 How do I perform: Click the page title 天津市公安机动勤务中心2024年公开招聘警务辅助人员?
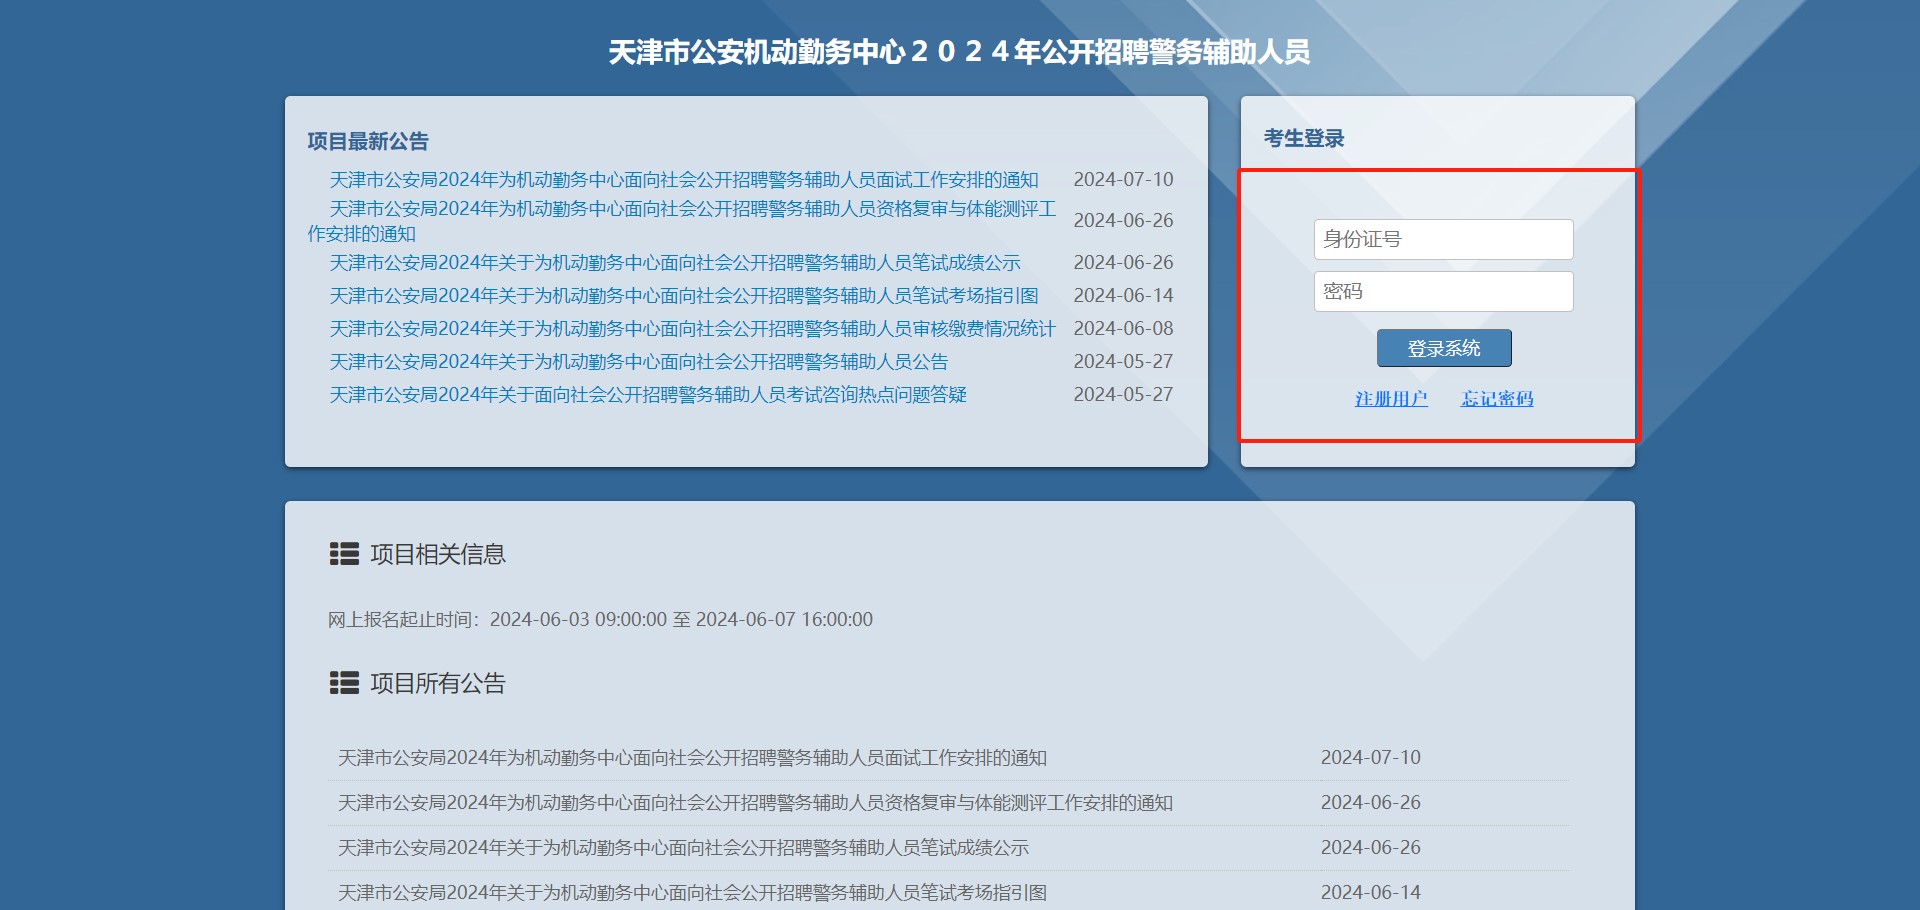click(959, 52)
